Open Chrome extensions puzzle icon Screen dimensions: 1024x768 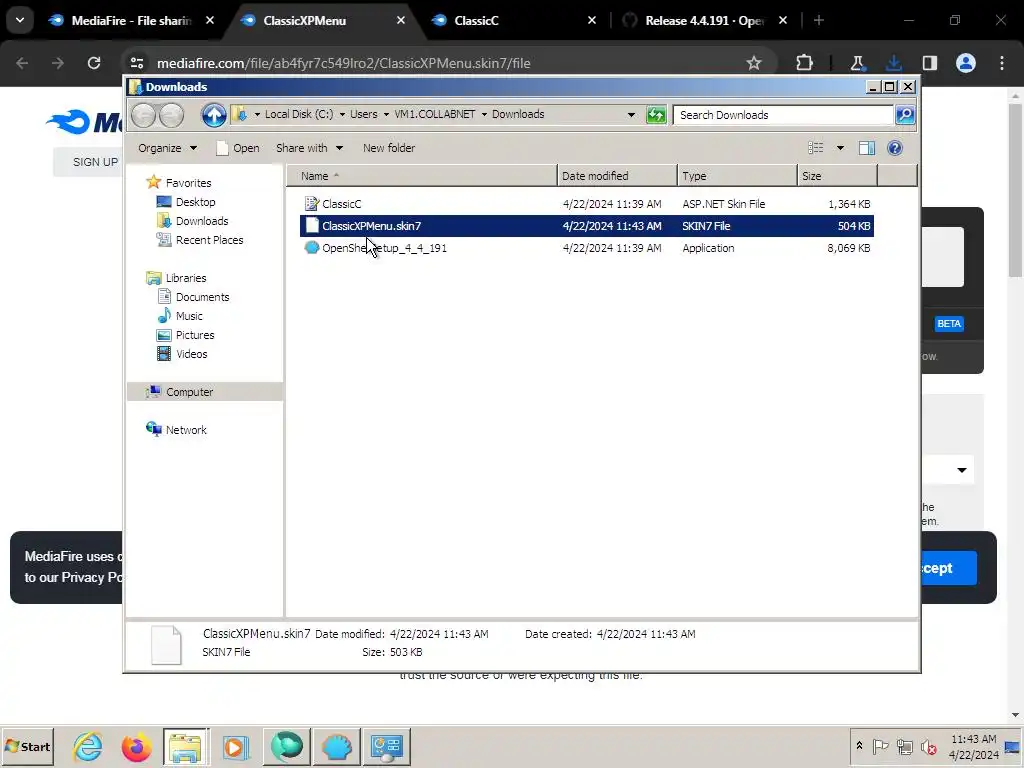805,63
